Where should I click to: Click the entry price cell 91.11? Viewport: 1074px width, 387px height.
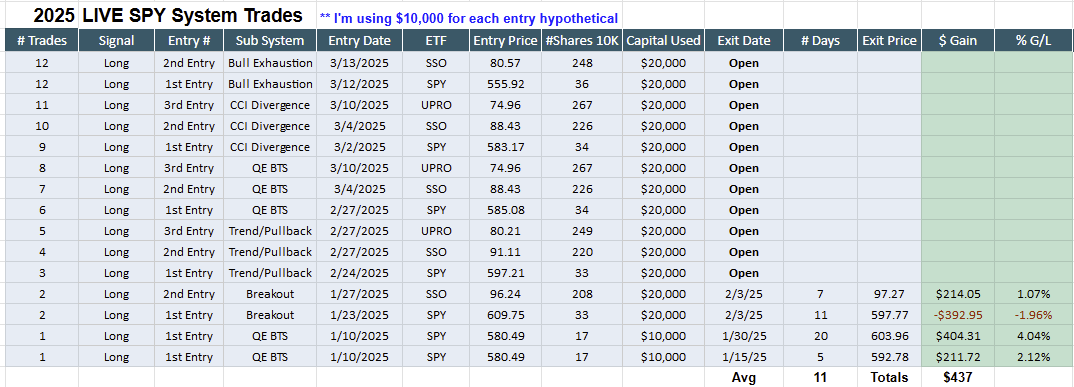[x=505, y=252]
